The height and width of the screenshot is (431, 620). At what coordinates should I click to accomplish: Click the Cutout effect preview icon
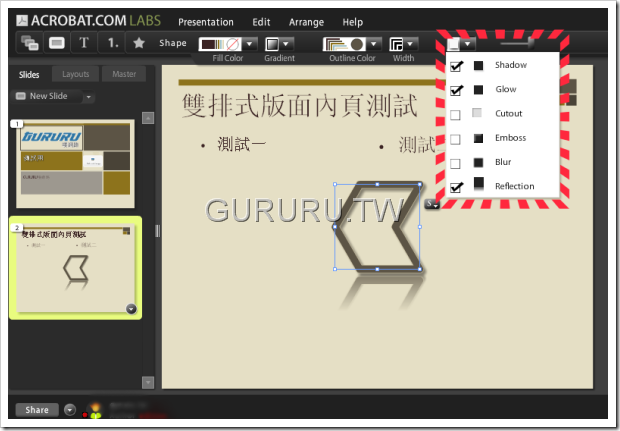click(x=477, y=113)
